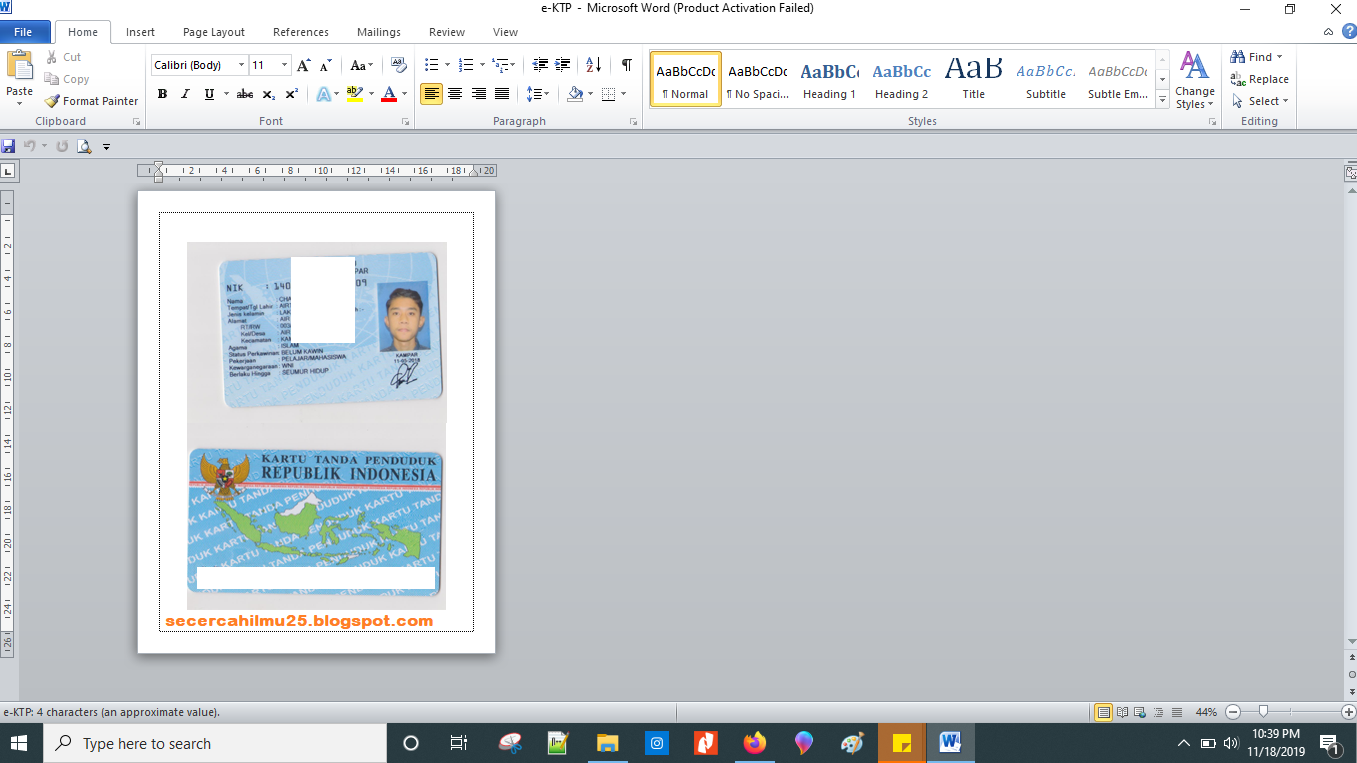Expand the Bullets dropdown arrow
Image resolution: width=1357 pixels, height=763 pixels.
(x=447, y=65)
